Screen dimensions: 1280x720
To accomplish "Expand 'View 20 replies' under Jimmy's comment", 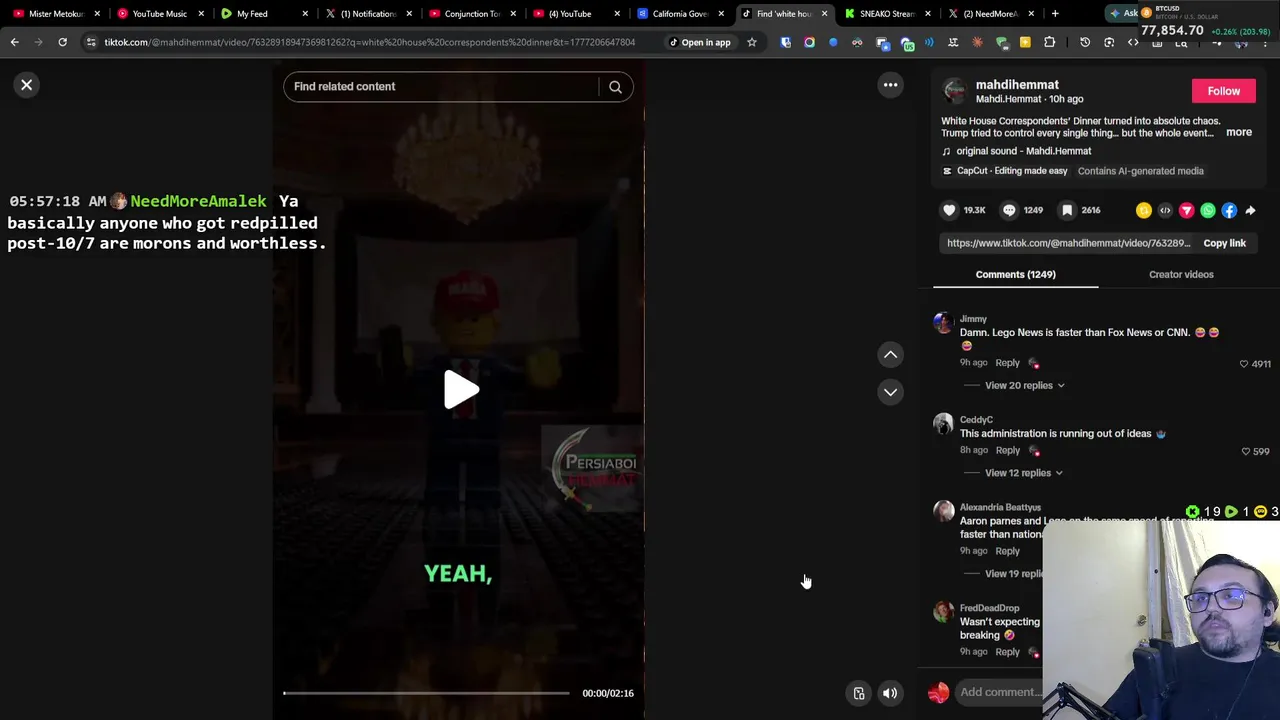I will coord(1024,385).
